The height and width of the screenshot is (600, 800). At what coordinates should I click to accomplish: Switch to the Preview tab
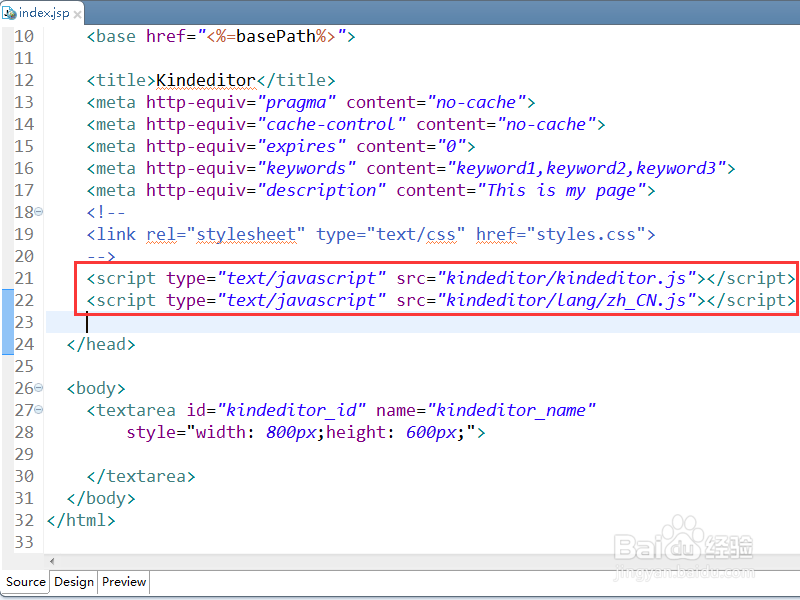click(x=124, y=582)
